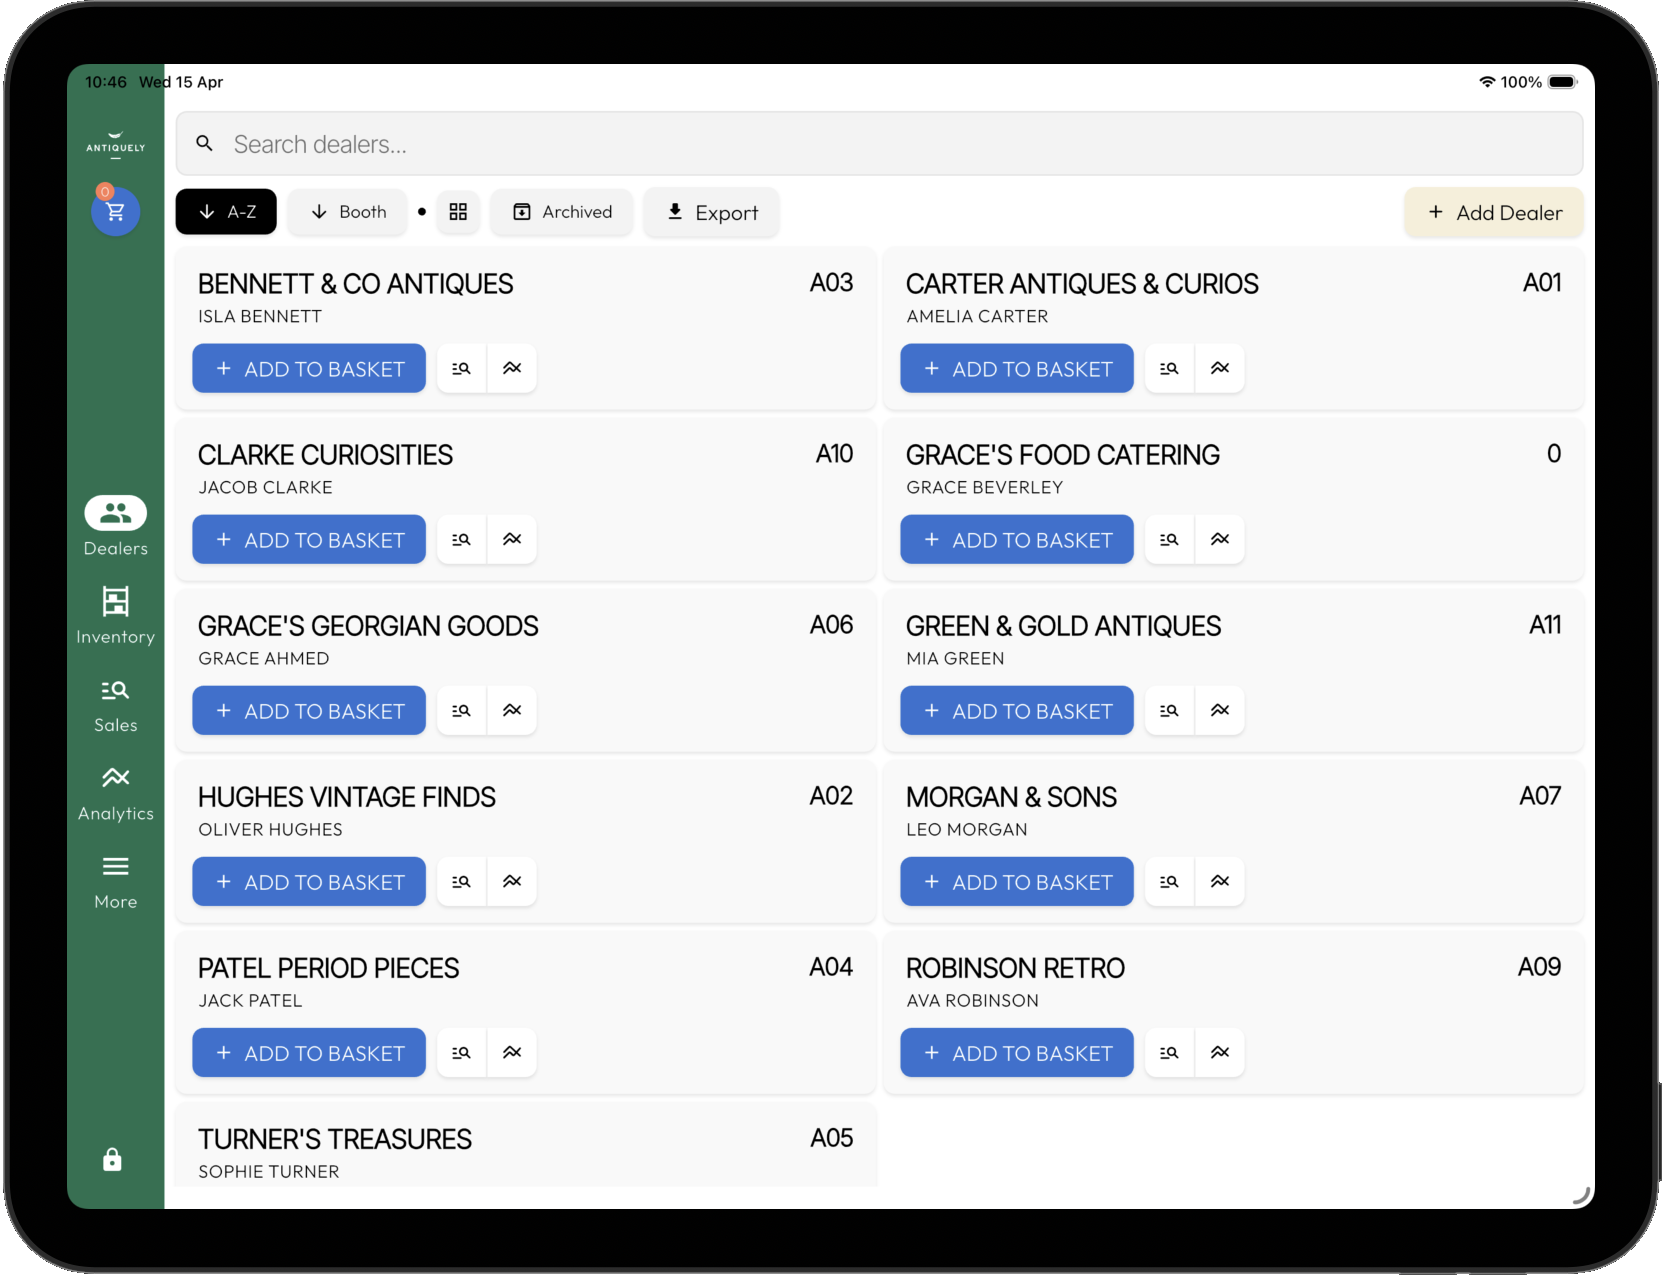
Task: Open sales search for Patel Period Pieces
Action: pyautogui.click(x=462, y=1052)
